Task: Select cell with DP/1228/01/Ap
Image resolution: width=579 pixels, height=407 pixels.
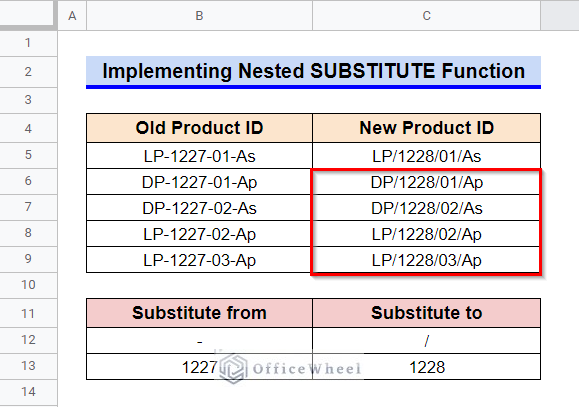Action: pos(426,182)
